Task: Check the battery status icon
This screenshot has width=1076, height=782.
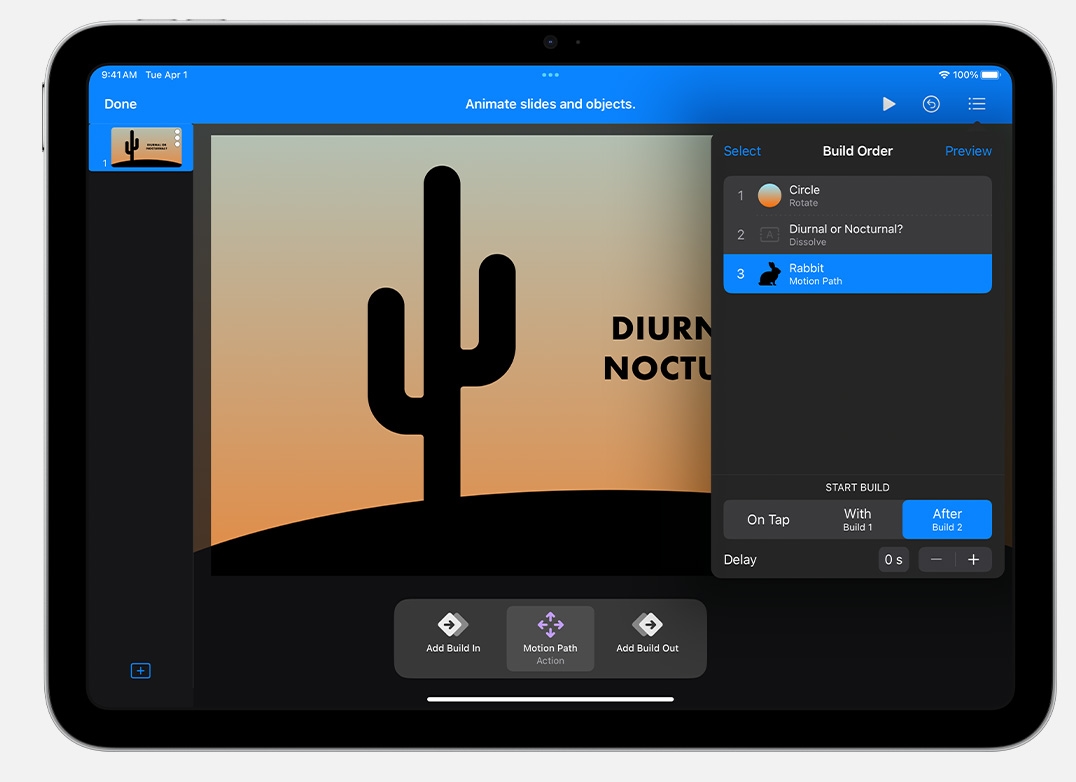Action: 990,75
